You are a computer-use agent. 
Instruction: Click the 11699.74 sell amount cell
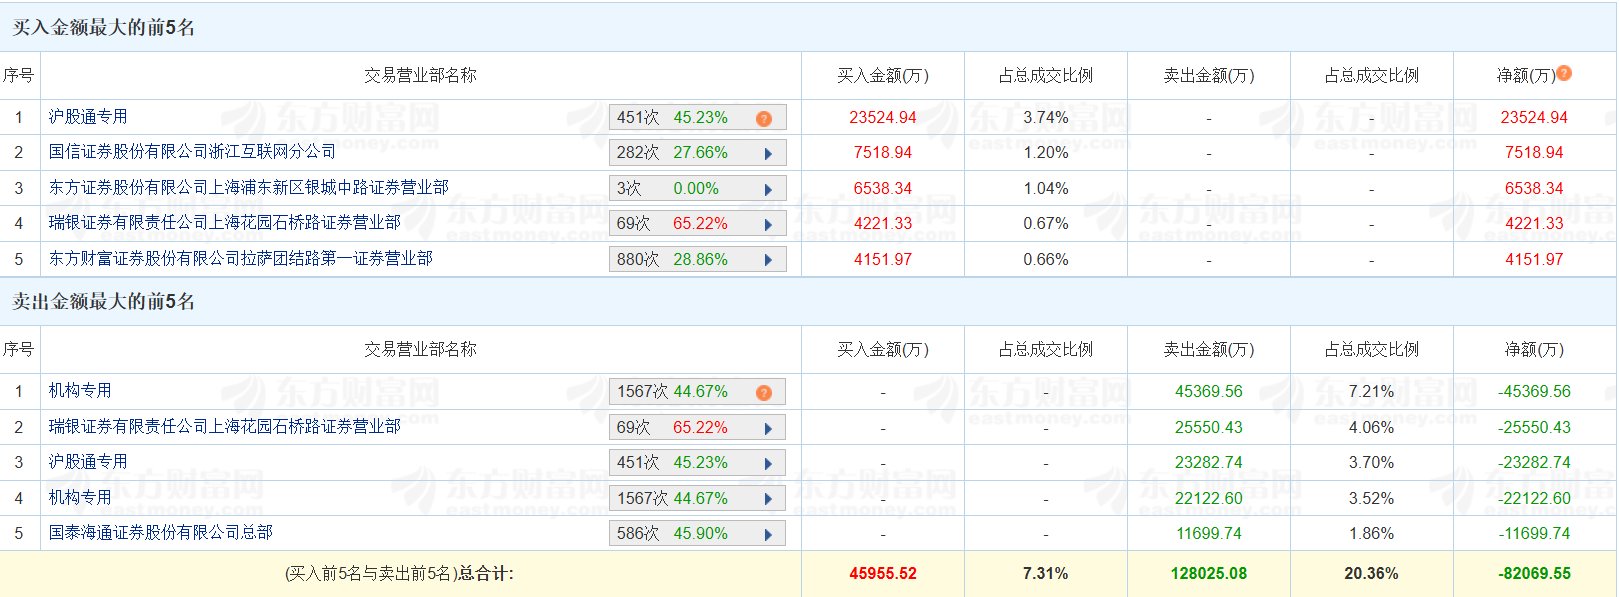[1209, 534]
